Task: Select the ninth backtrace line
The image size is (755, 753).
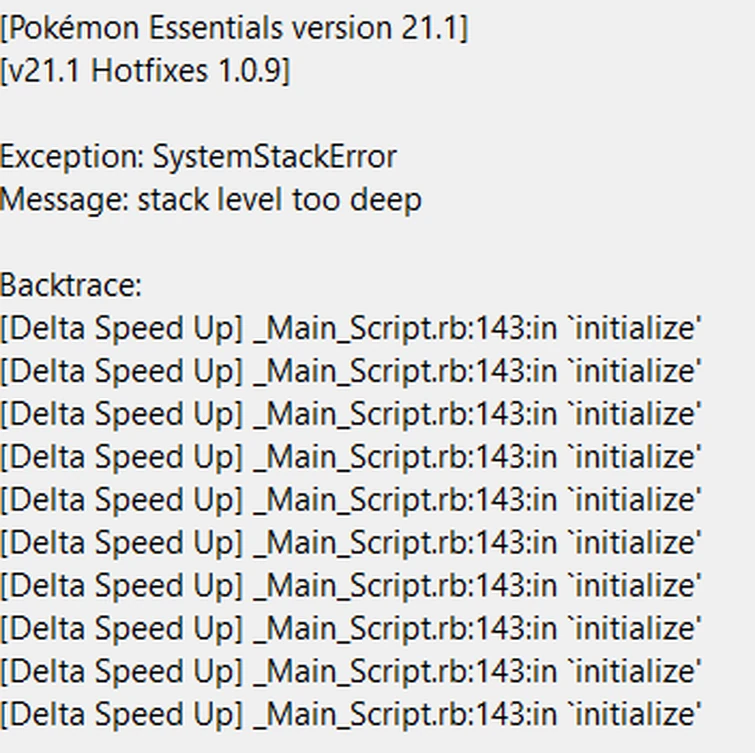Action: [350, 672]
